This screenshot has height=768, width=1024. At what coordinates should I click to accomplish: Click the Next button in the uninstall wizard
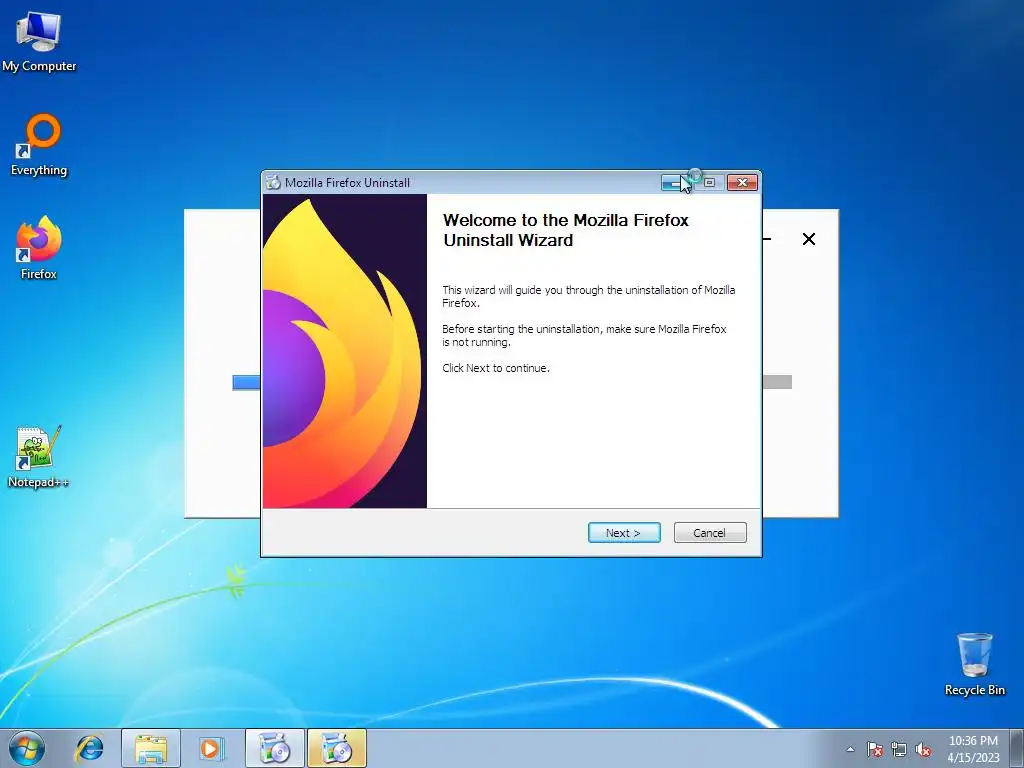click(x=624, y=532)
